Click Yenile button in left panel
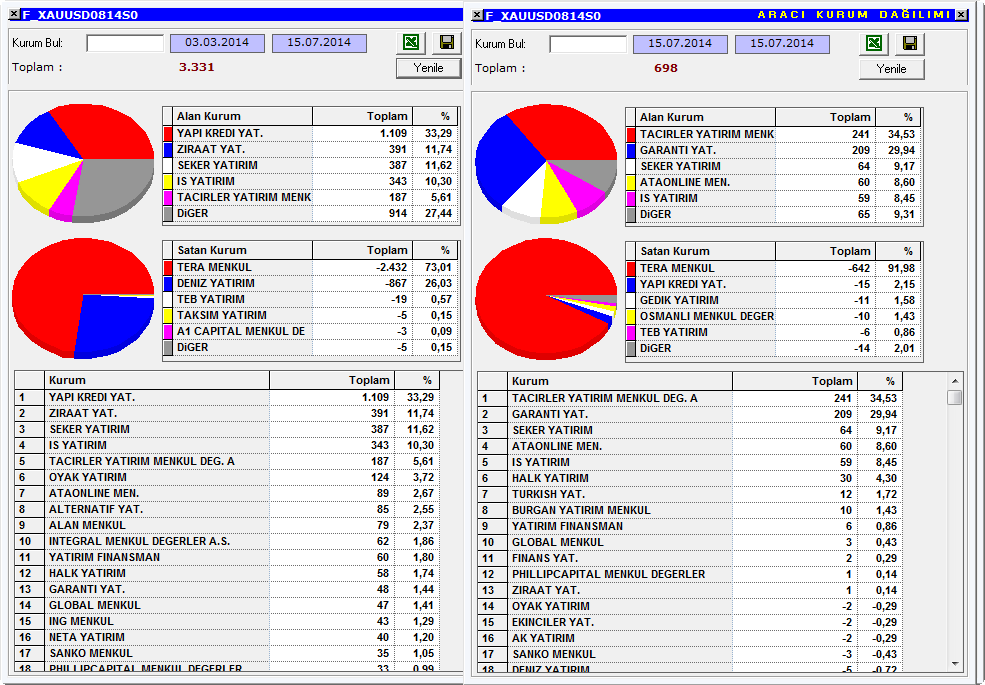Screen dimensions: 985x685 428,68
